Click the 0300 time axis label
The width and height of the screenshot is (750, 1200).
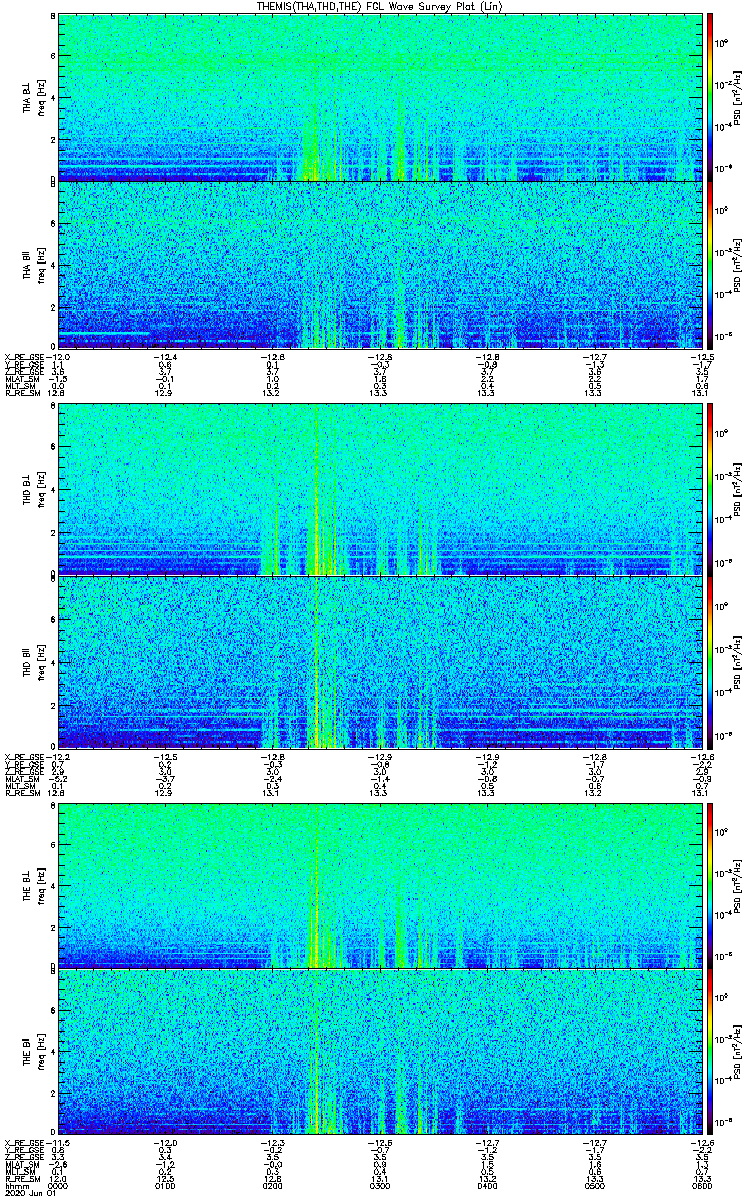[x=380, y=1185]
